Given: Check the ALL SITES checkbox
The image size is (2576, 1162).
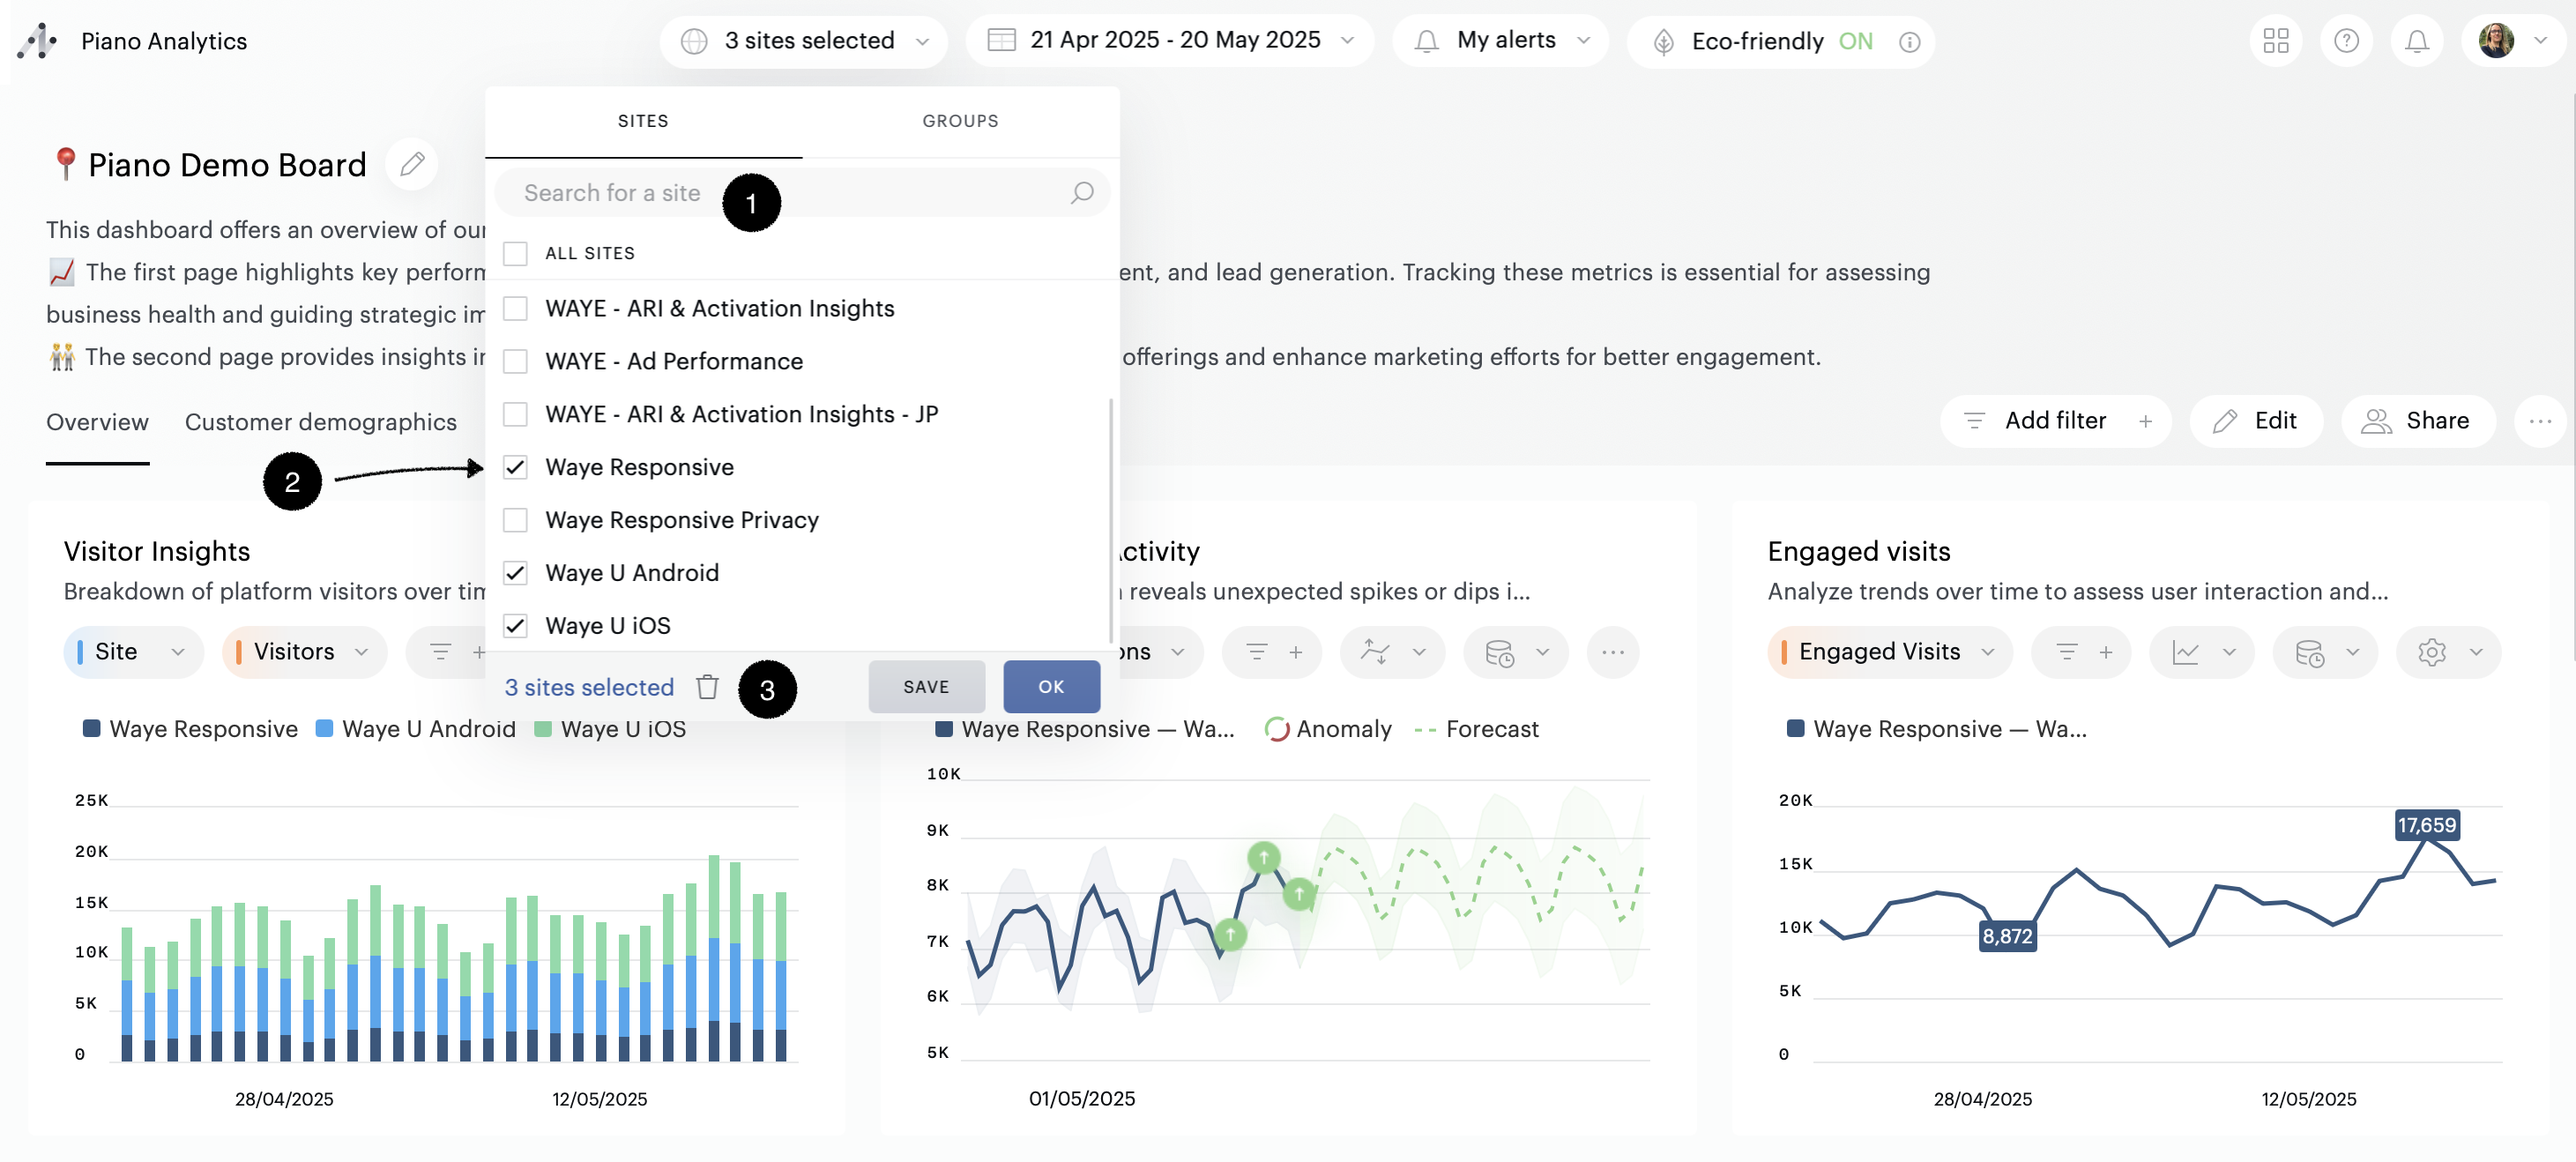Looking at the screenshot, I should pyautogui.click(x=515, y=253).
